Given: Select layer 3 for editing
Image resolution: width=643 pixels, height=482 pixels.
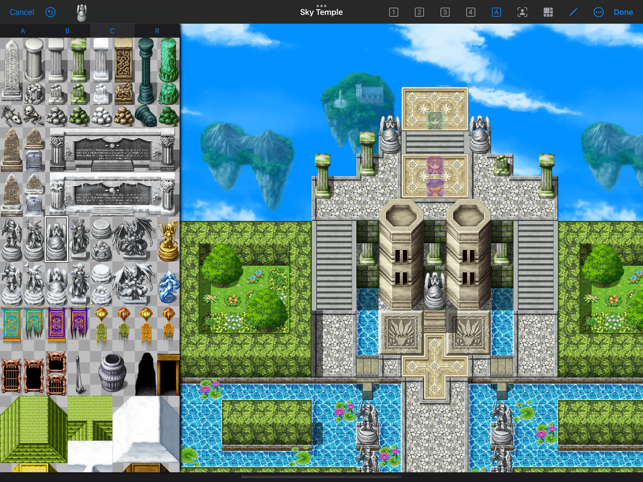Looking at the screenshot, I should [x=445, y=12].
